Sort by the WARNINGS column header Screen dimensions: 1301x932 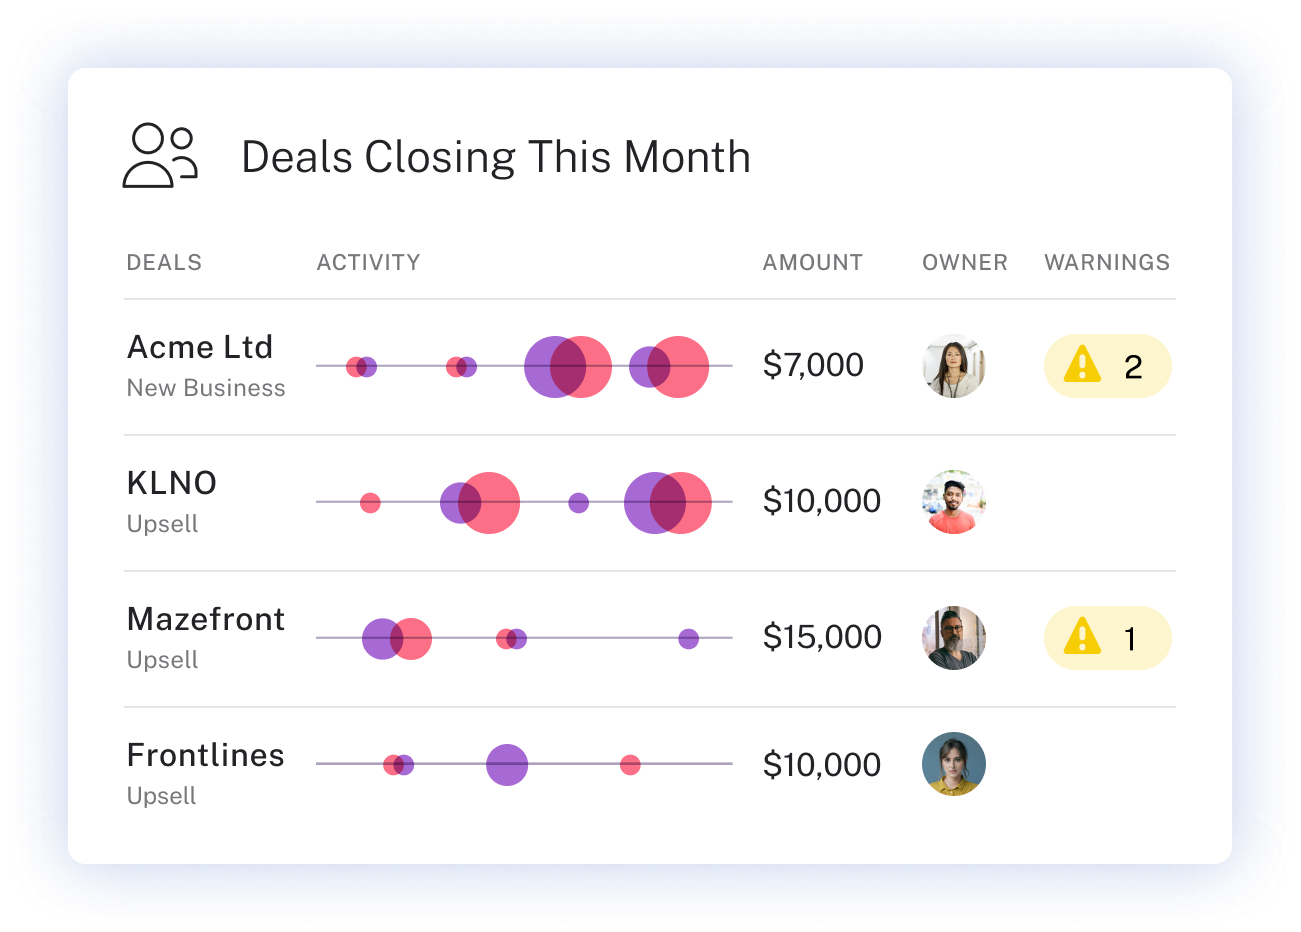(1107, 262)
